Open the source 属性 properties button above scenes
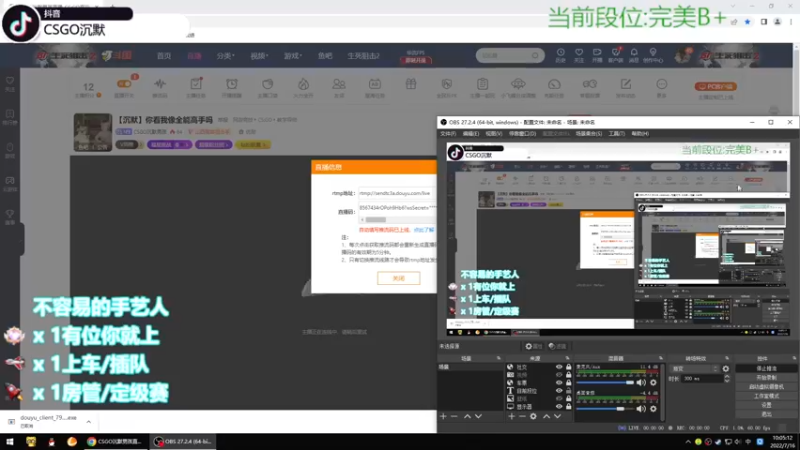 point(533,346)
